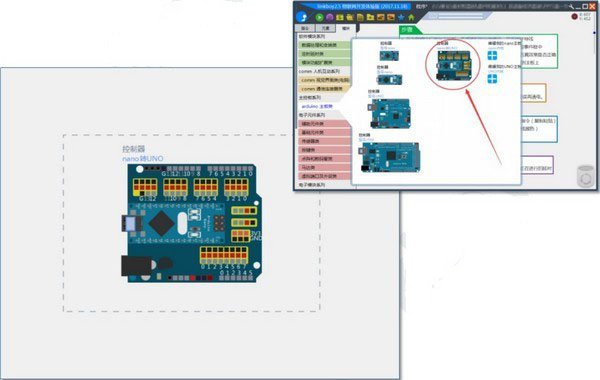
Task: Click the blue plus icon for nano board compatibility
Action: [x=492, y=55]
